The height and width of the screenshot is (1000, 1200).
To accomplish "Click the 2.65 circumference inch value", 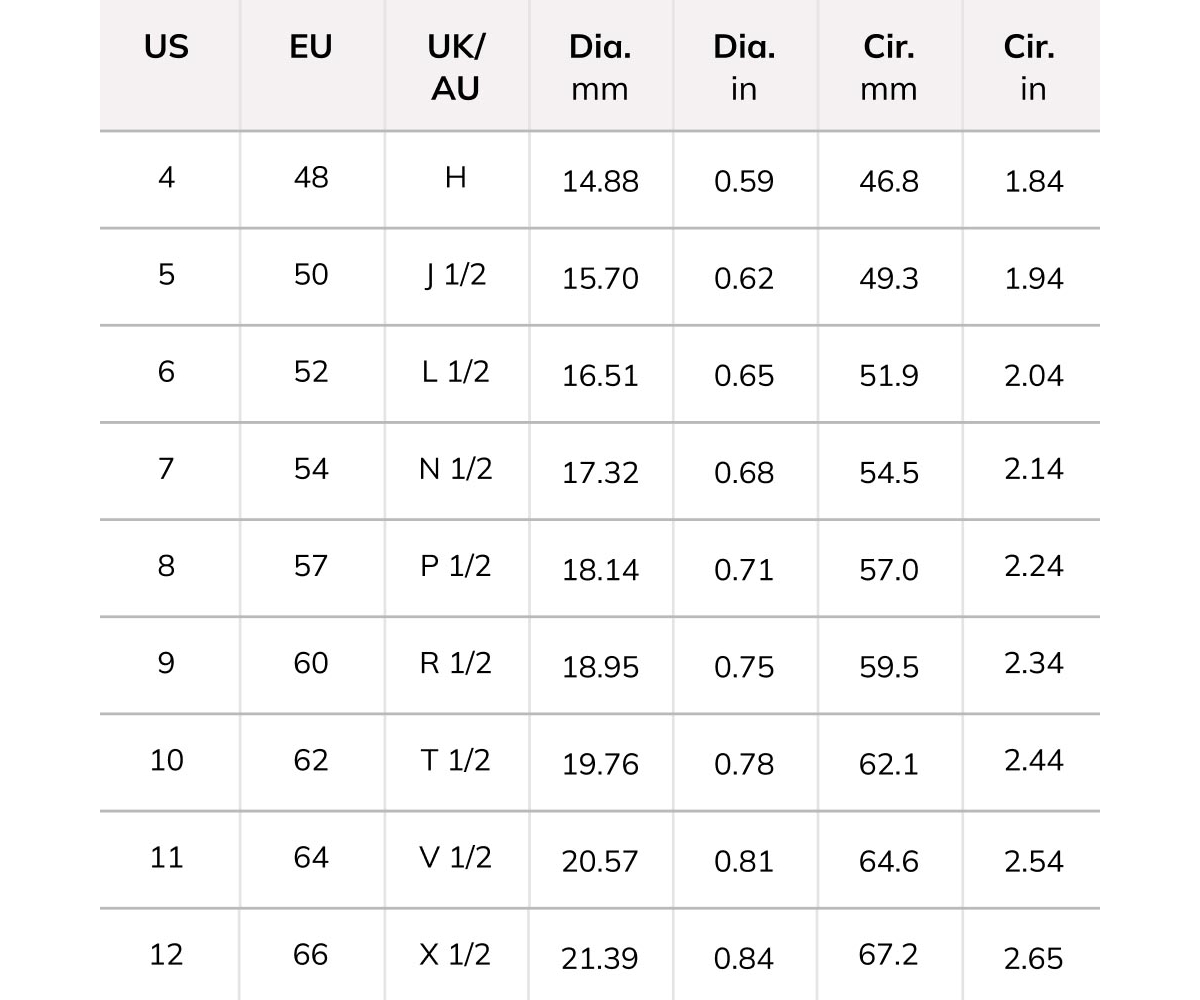I will click(x=1034, y=959).
